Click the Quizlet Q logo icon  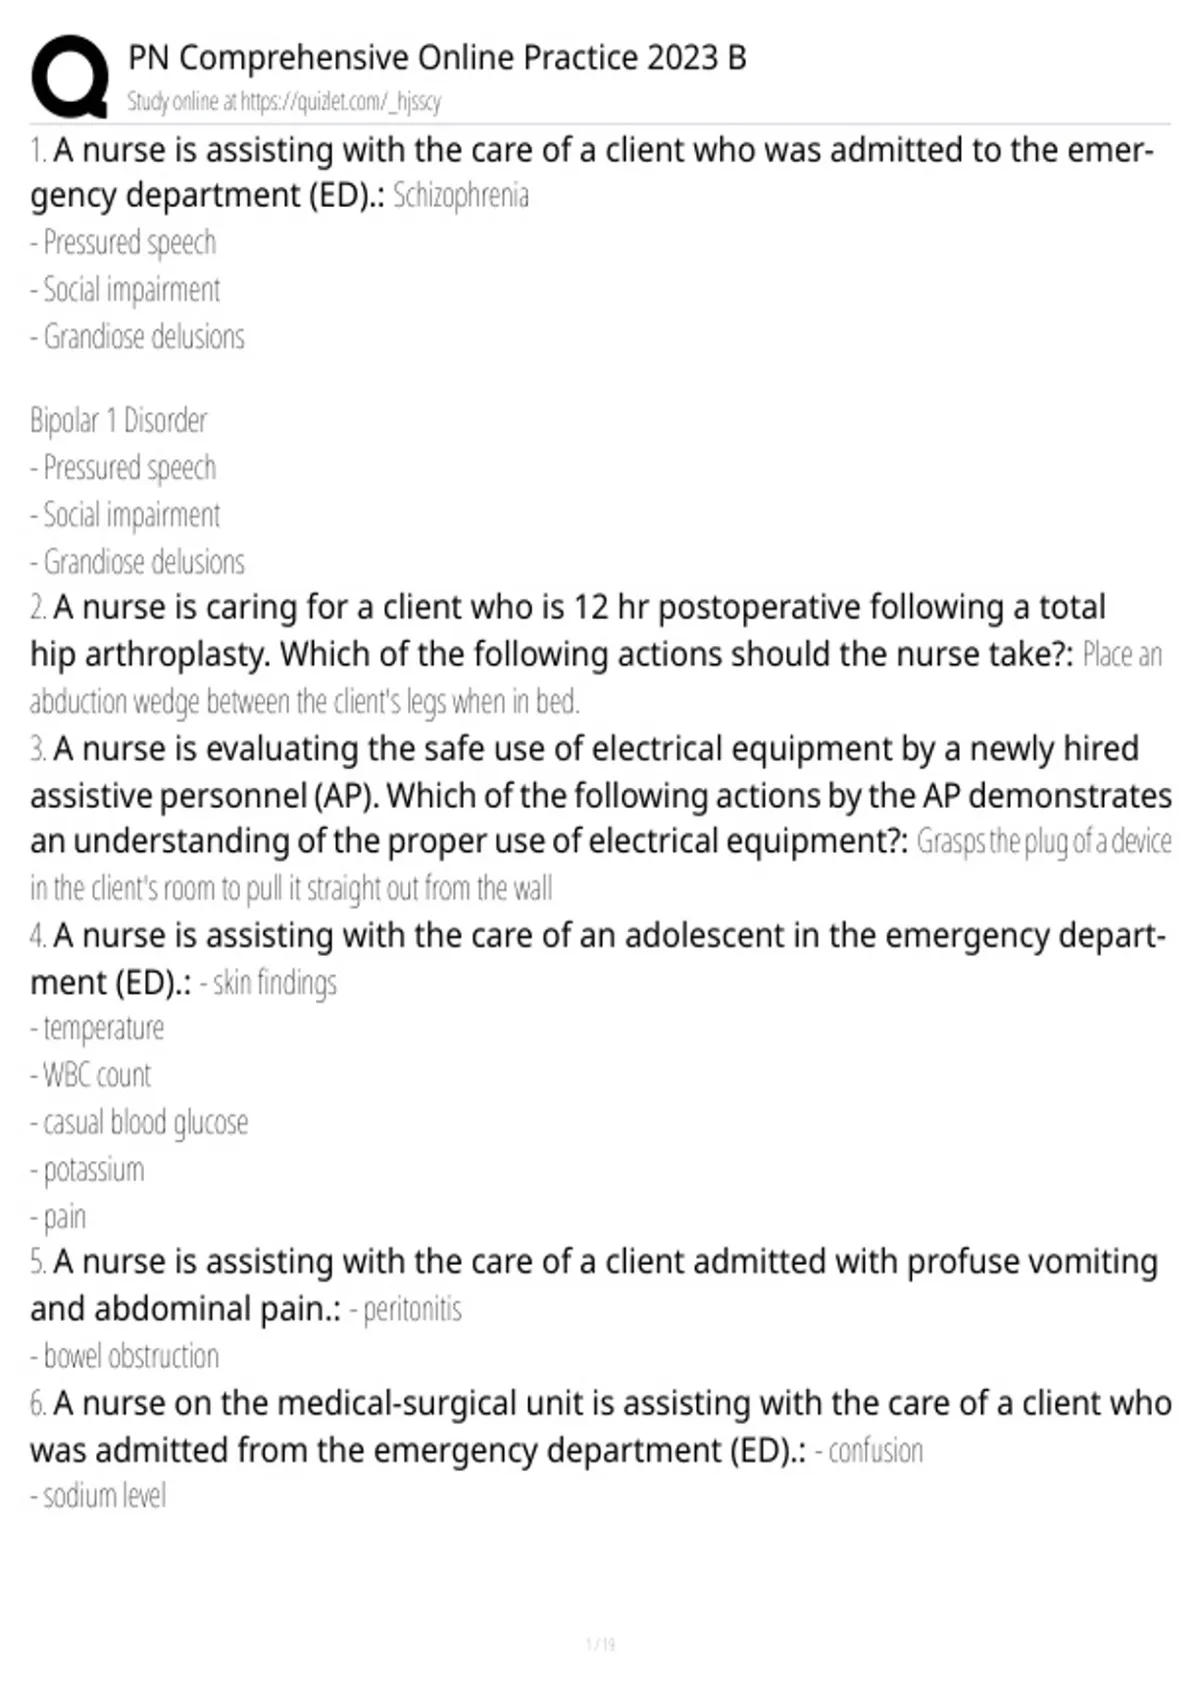click(x=70, y=77)
